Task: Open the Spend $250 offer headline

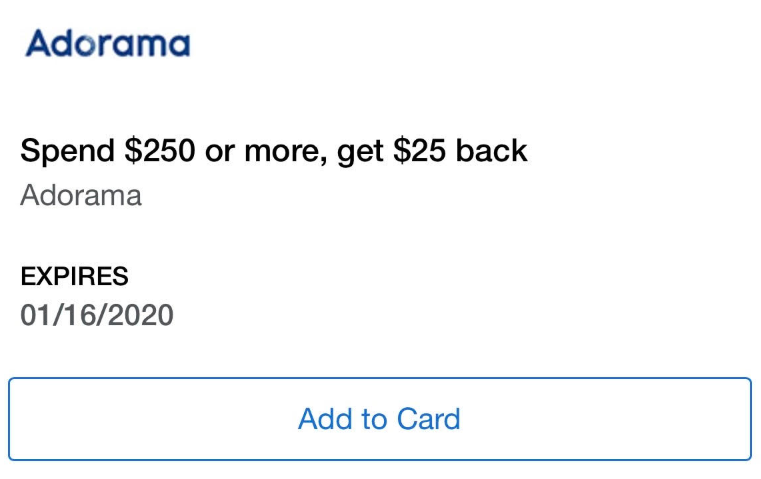Action: point(274,151)
